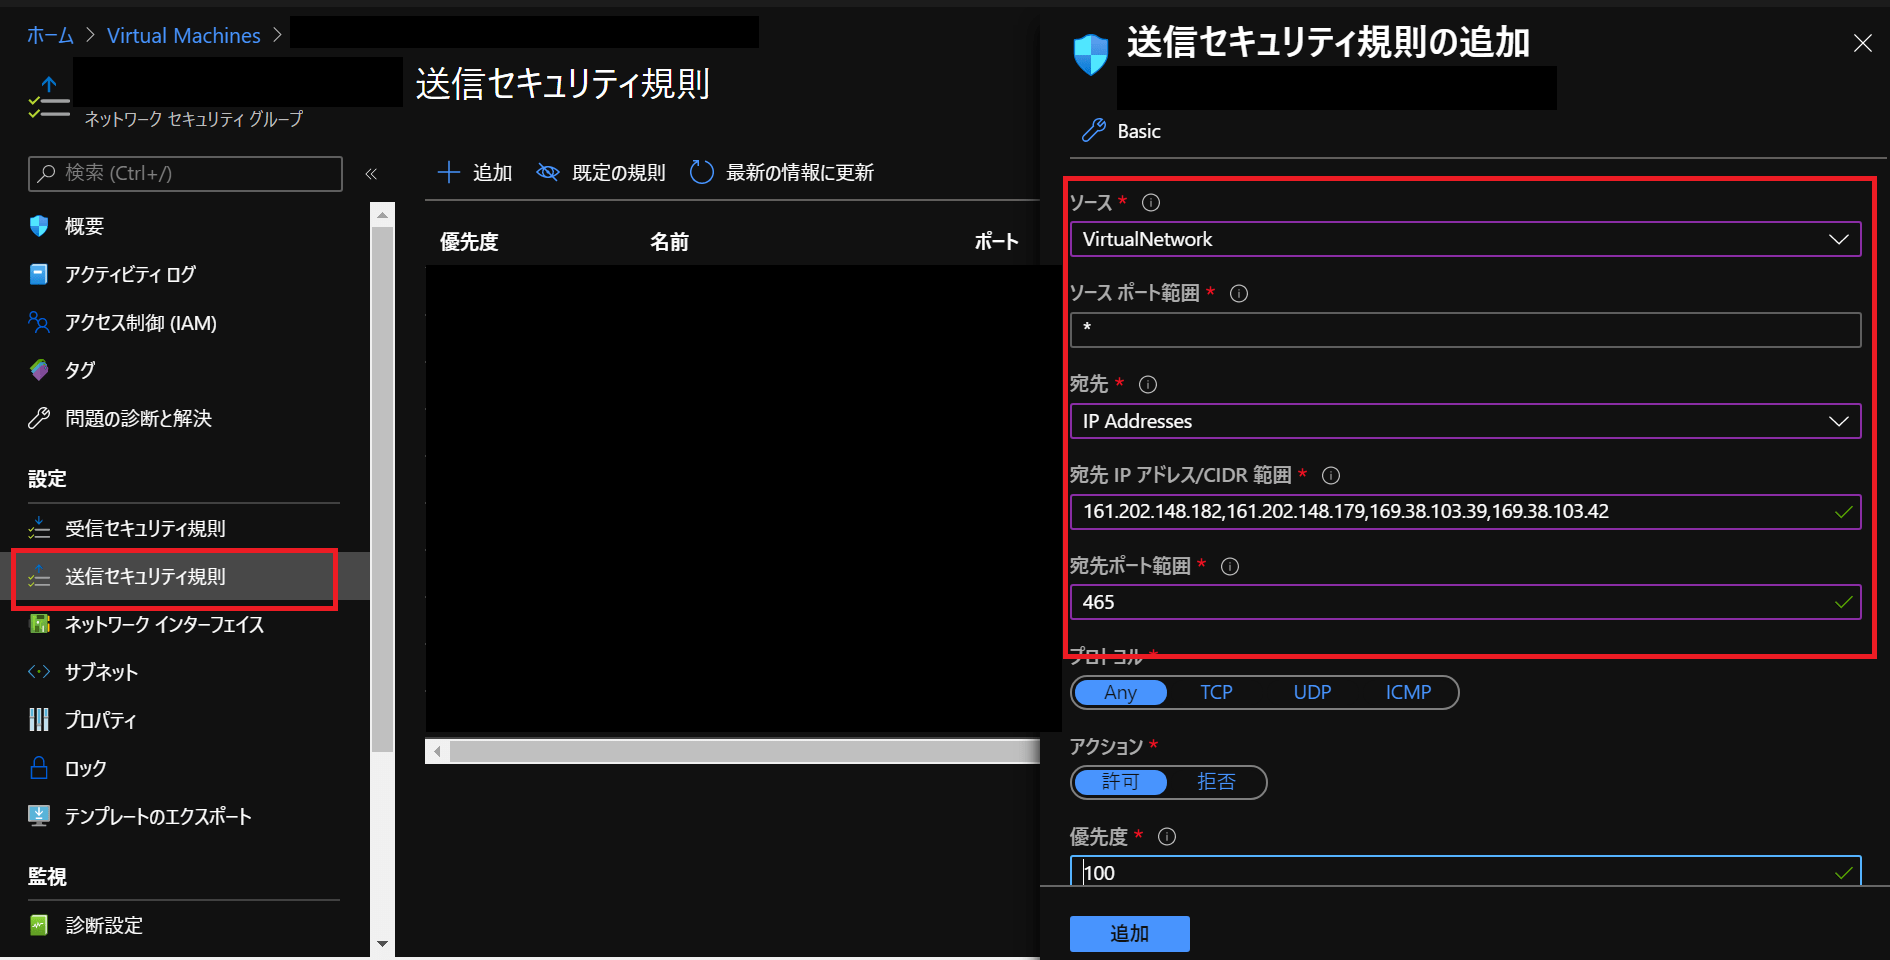Click the 宛先ポート範囲 field with 465

click(x=1465, y=602)
